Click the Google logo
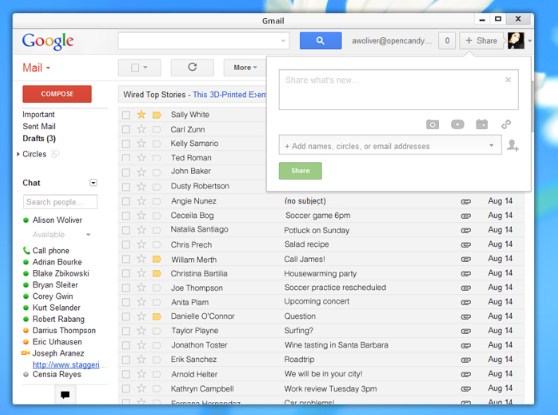Screen dimensions: 558x415 tap(48, 41)
